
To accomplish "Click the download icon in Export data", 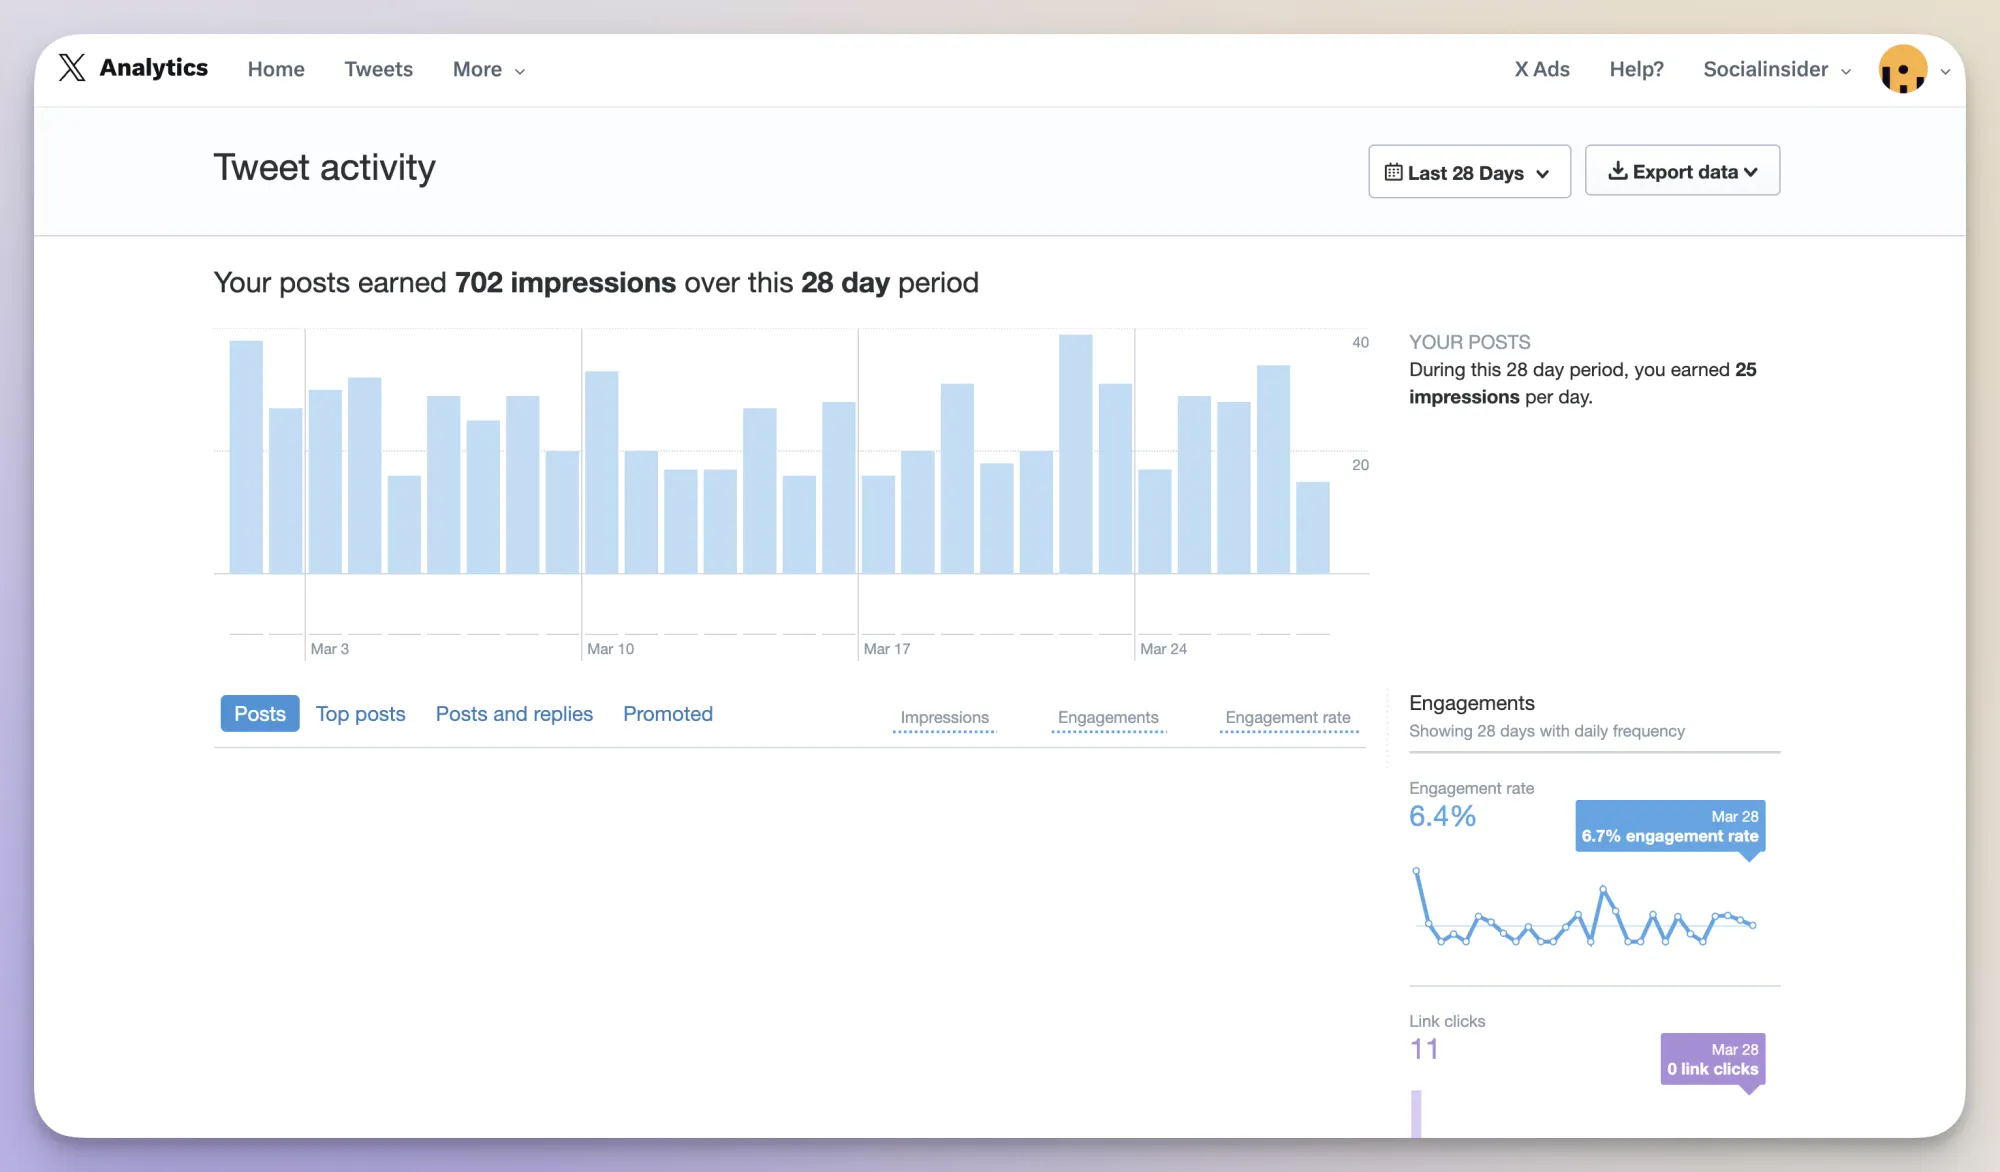I will pyautogui.click(x=1617, y=171).
